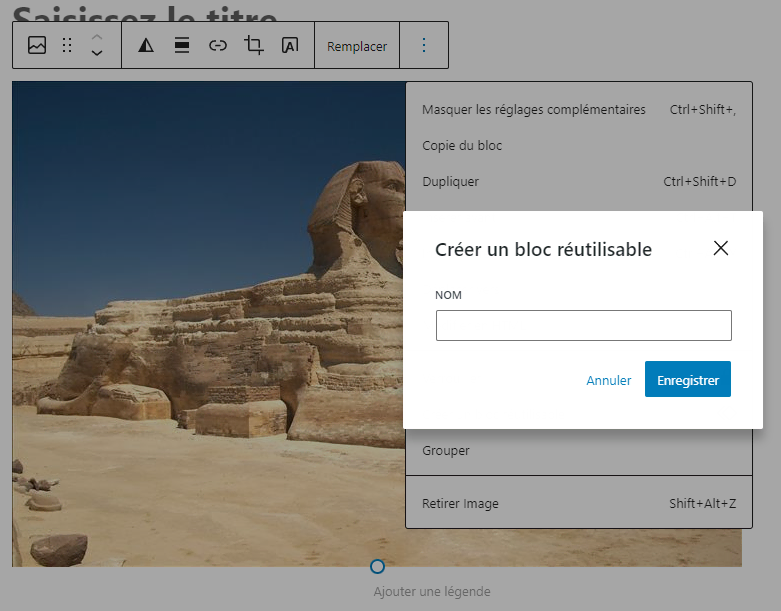Click the image block type icon
The height and width of the screenshot is (611, 781).
pyautogui.click(x=37, y=45)
